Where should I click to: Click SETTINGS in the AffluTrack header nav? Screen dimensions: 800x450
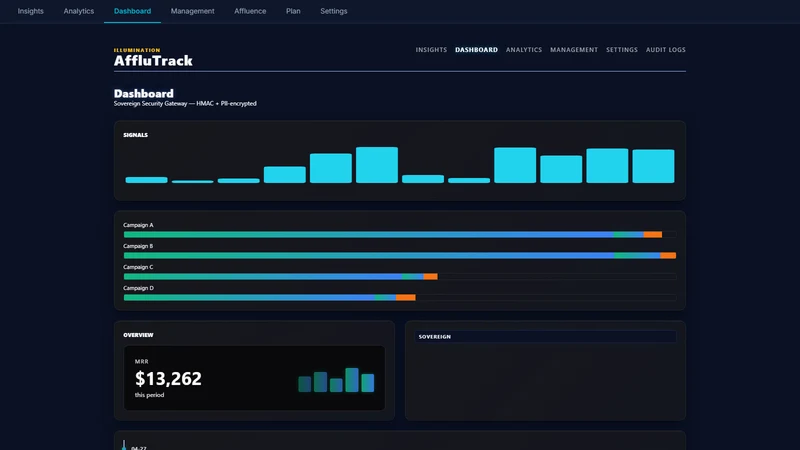coord(622,50)
